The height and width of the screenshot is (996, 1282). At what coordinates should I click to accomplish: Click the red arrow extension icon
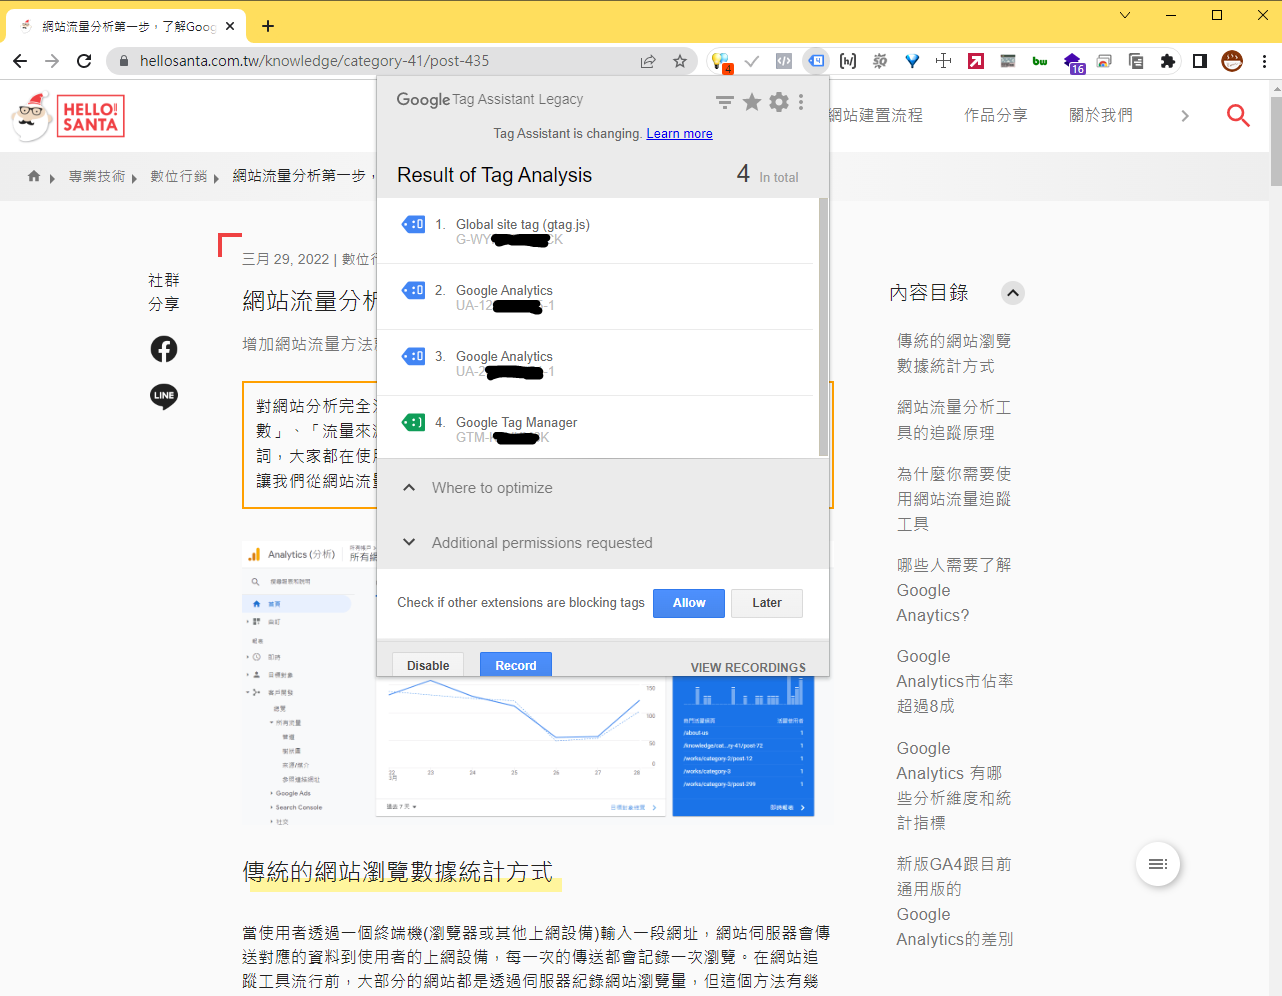point(976,61)
